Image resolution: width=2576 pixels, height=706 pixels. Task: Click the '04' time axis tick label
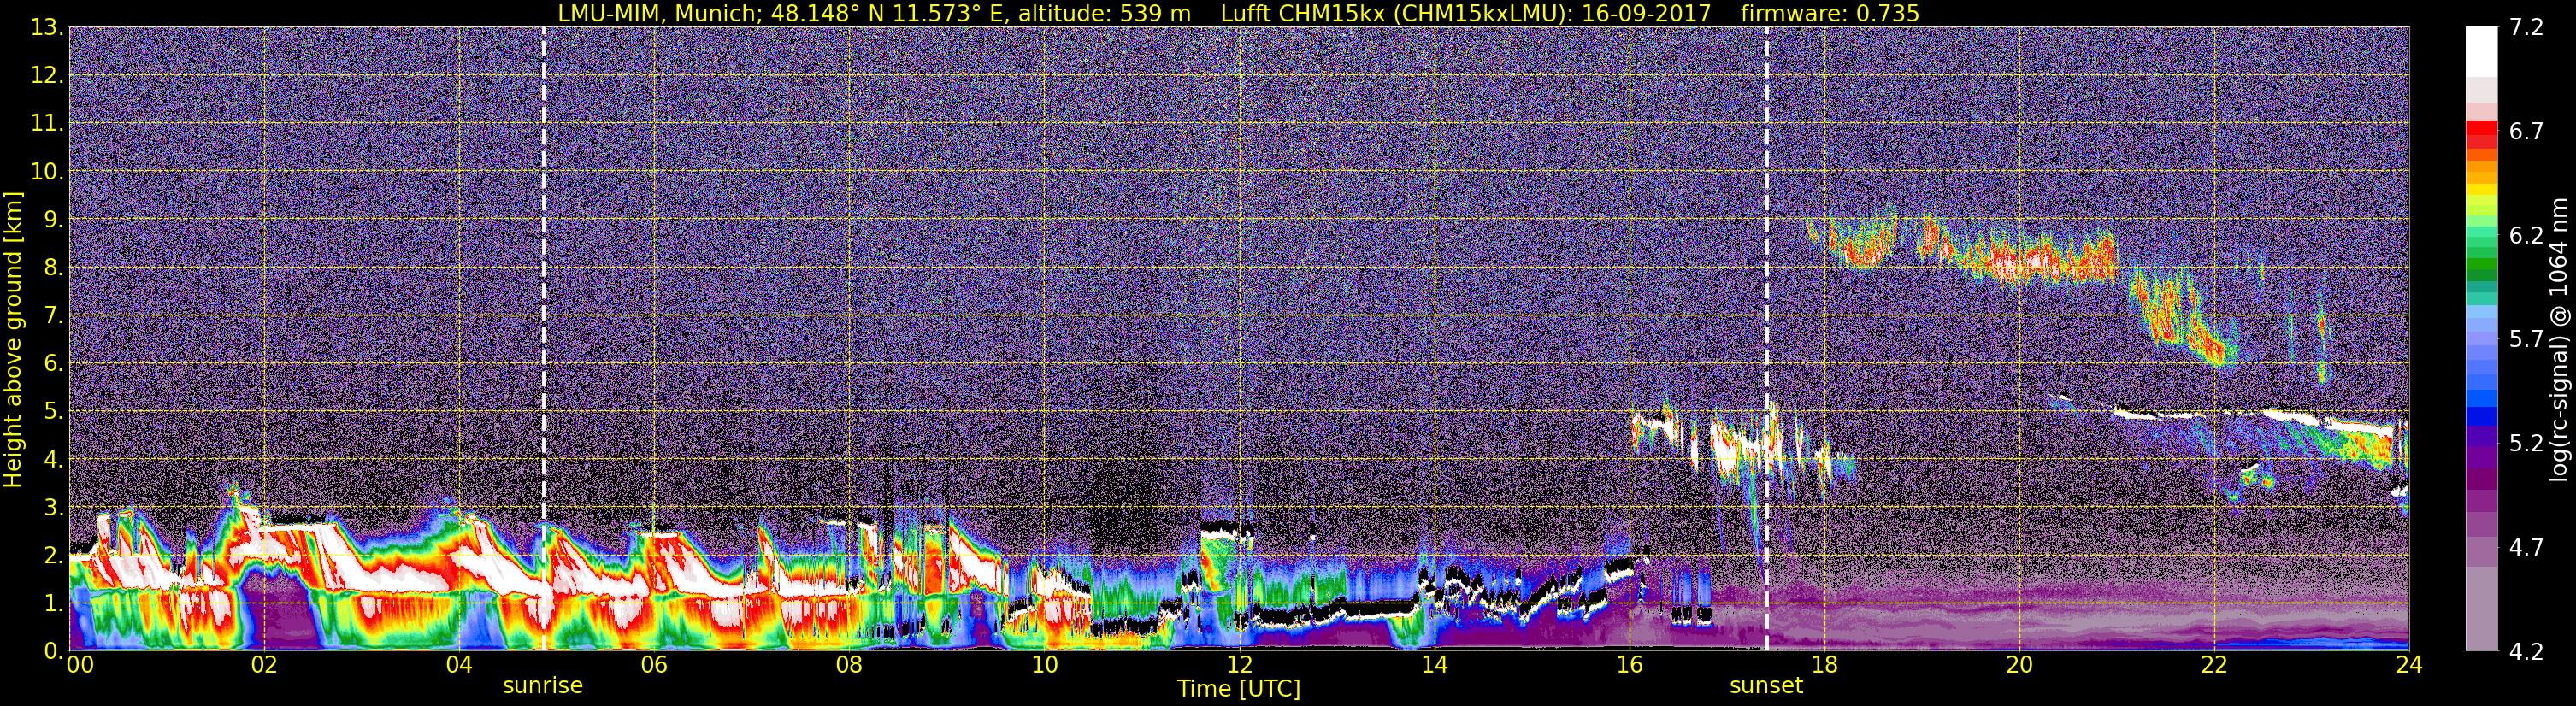coord(459,666)
